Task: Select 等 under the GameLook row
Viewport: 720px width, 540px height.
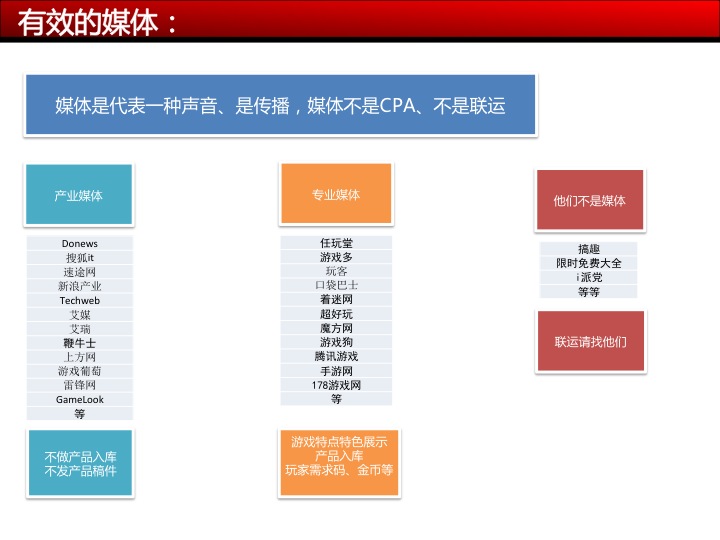Action: (80, 414)
